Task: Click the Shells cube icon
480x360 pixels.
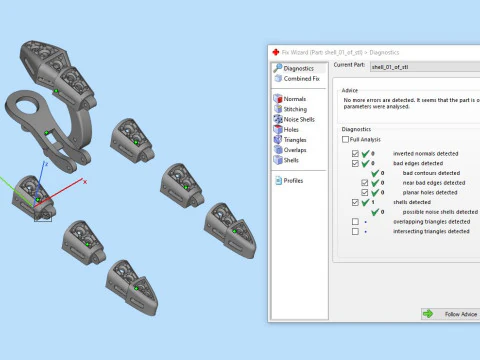Action: [278, 160]
